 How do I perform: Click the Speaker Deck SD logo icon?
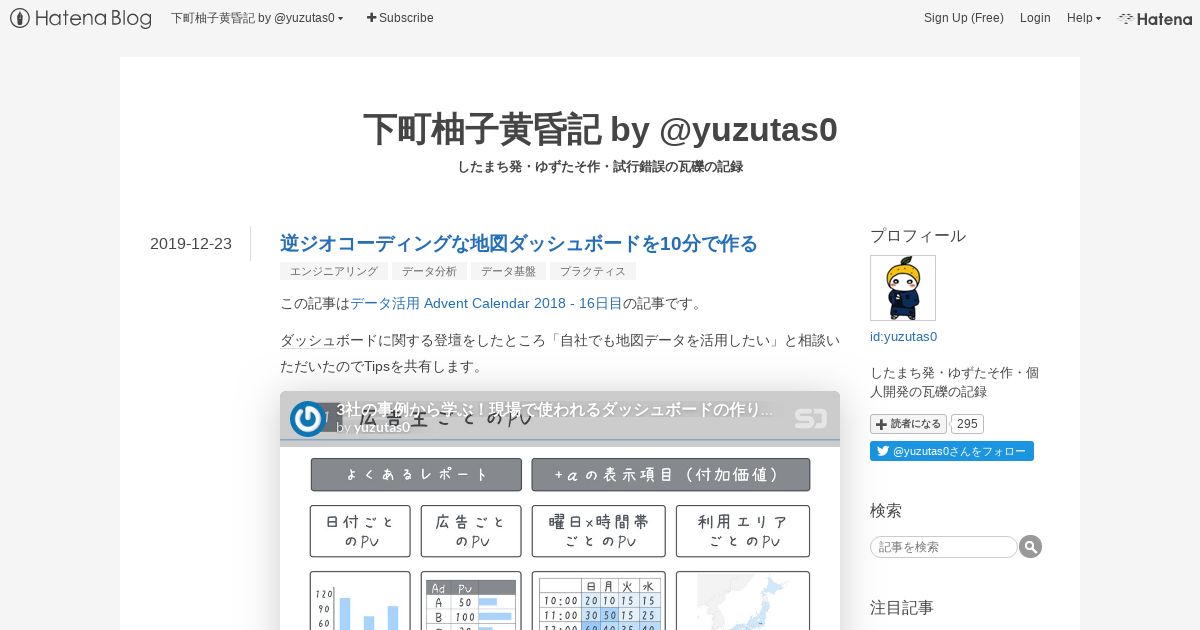[811, 418]
